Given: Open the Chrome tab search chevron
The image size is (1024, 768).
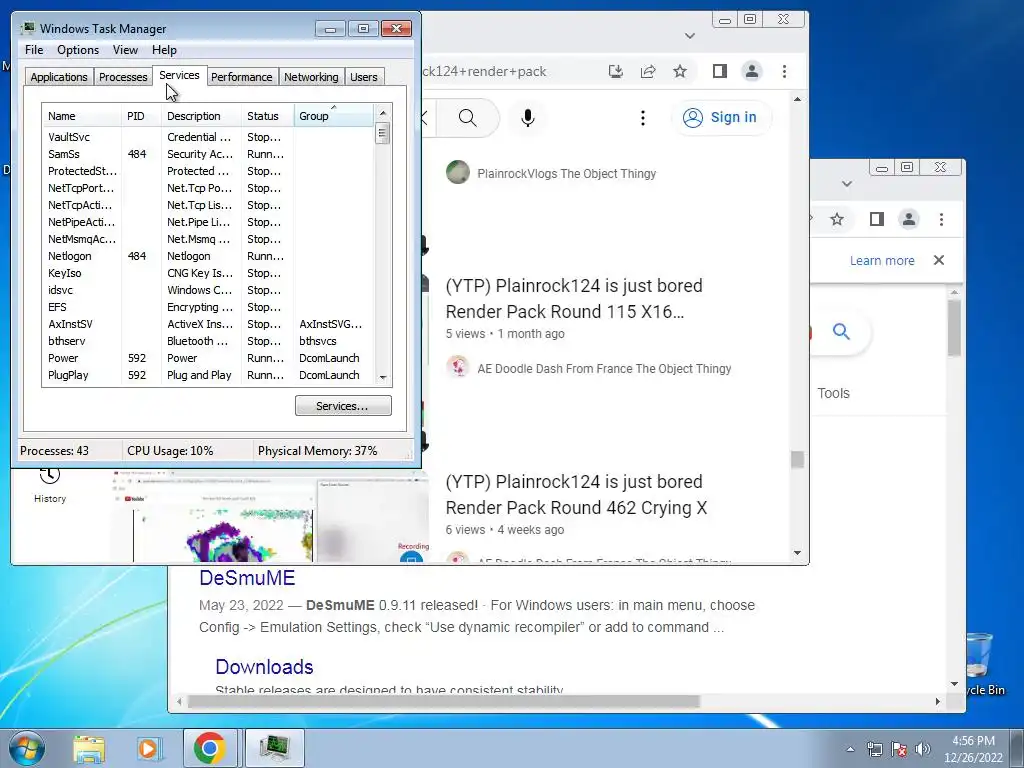Looking at the screenshot, I should tap(690, 36).
